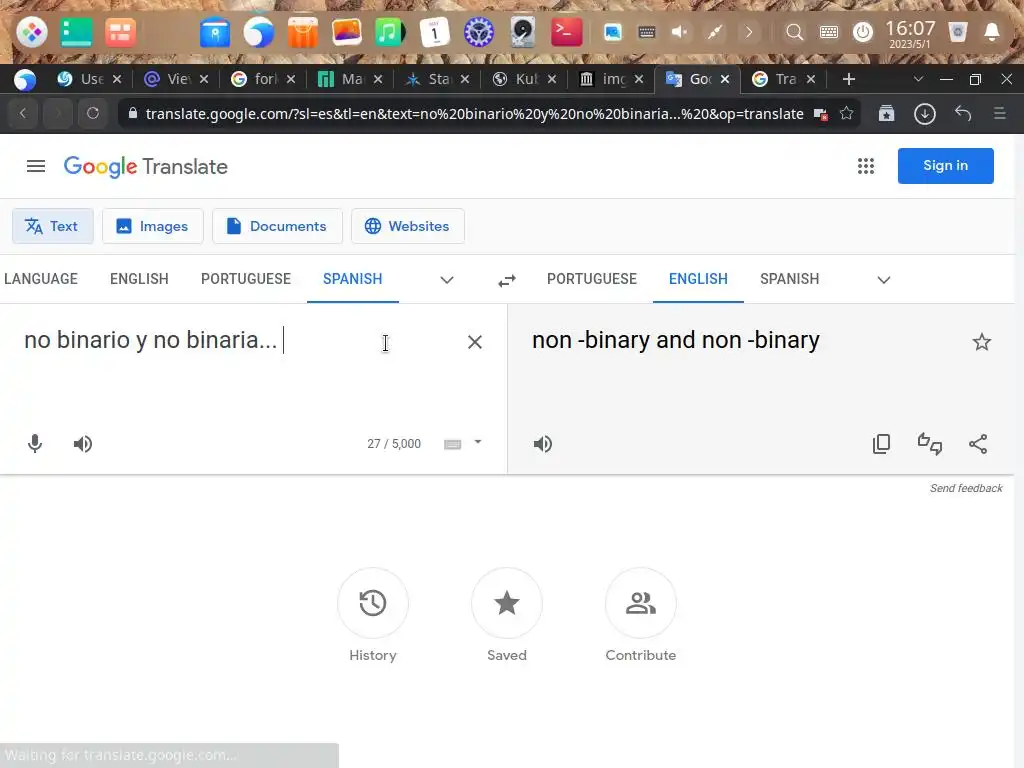
Task: Open the browser menu
Action: [x=1000, y=114]
